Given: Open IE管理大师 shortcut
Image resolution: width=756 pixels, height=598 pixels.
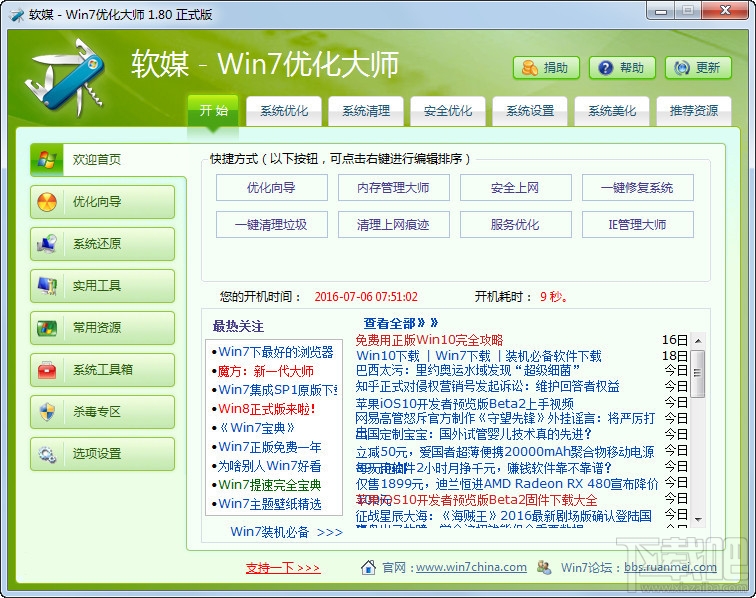Looking at the screenshot, I should [637, 225].
